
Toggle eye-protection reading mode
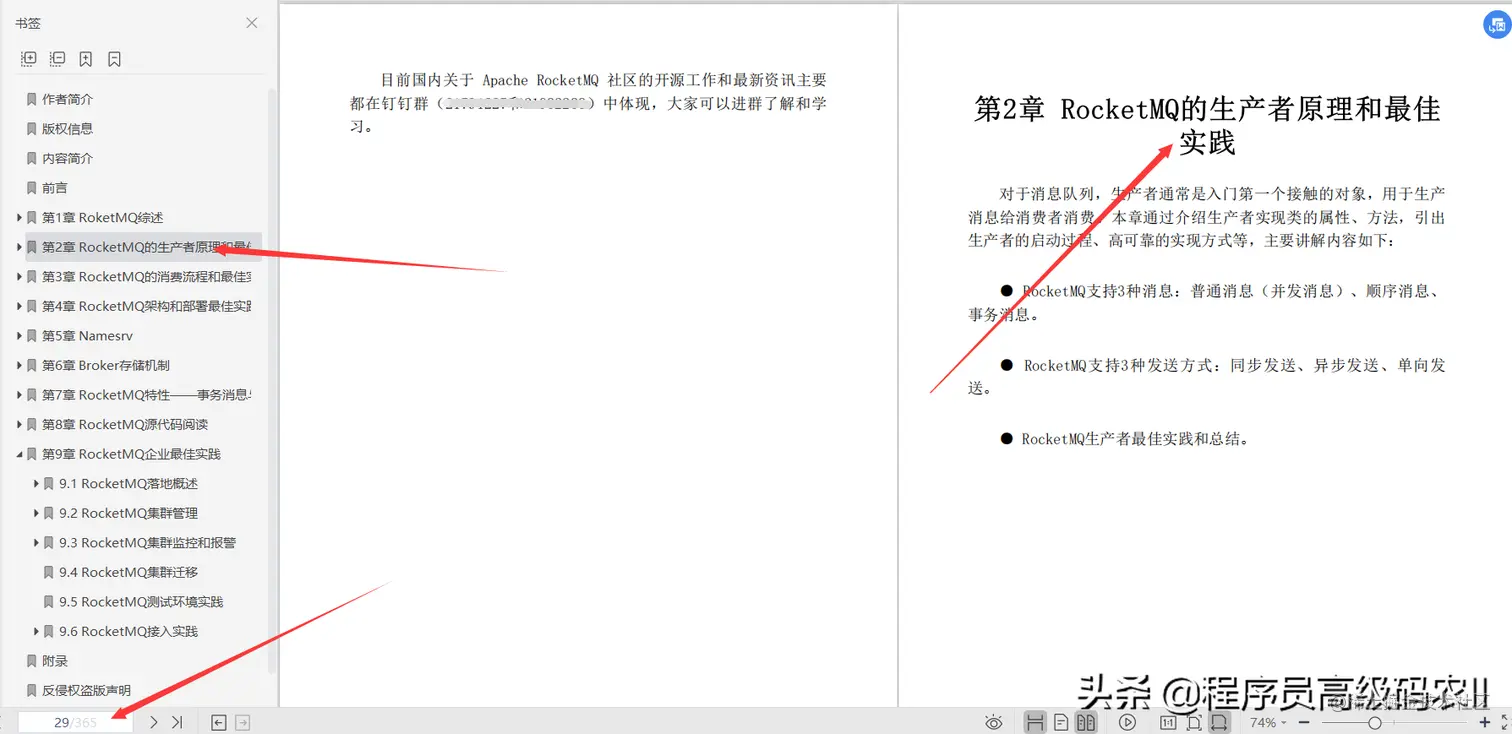(994, 721)
